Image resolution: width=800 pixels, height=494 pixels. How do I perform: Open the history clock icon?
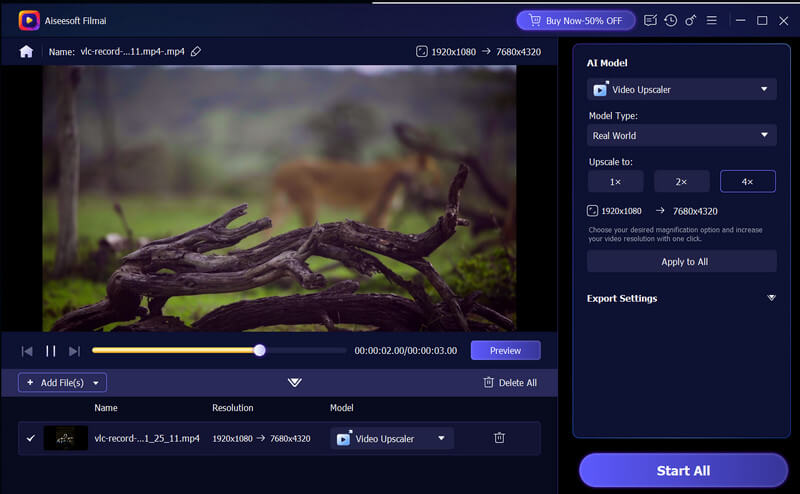click(671, 20)
